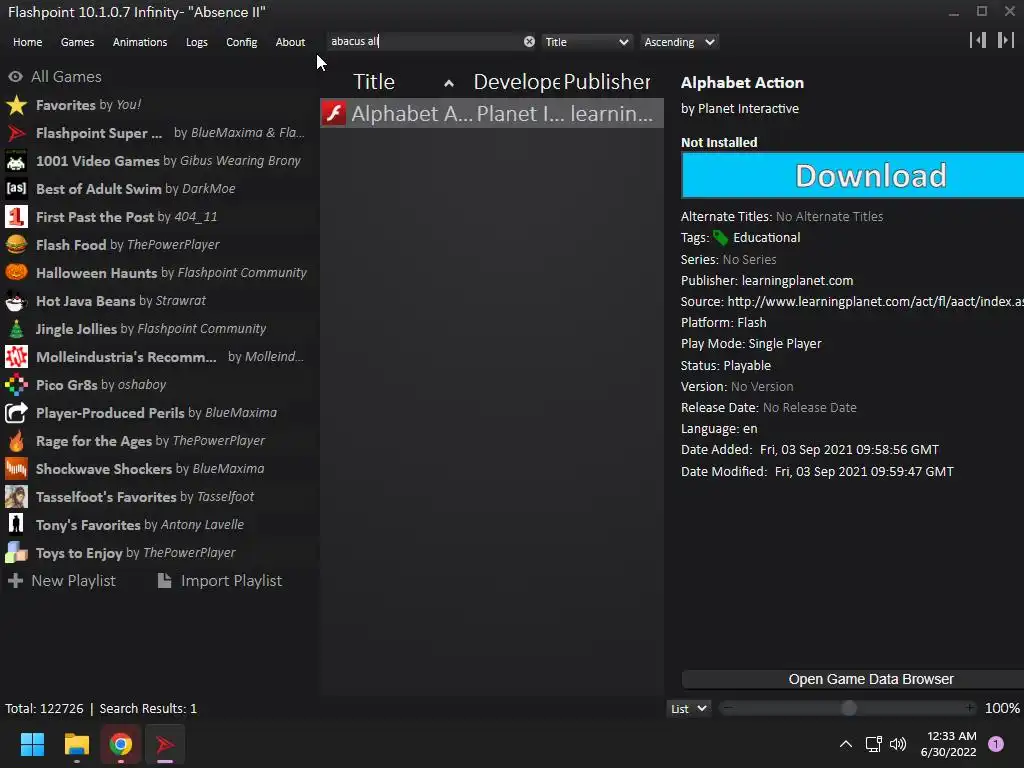The height and width of the screenshot is (768, 1024).
Task: Click Import Playlist
Action: pos(220,581)
